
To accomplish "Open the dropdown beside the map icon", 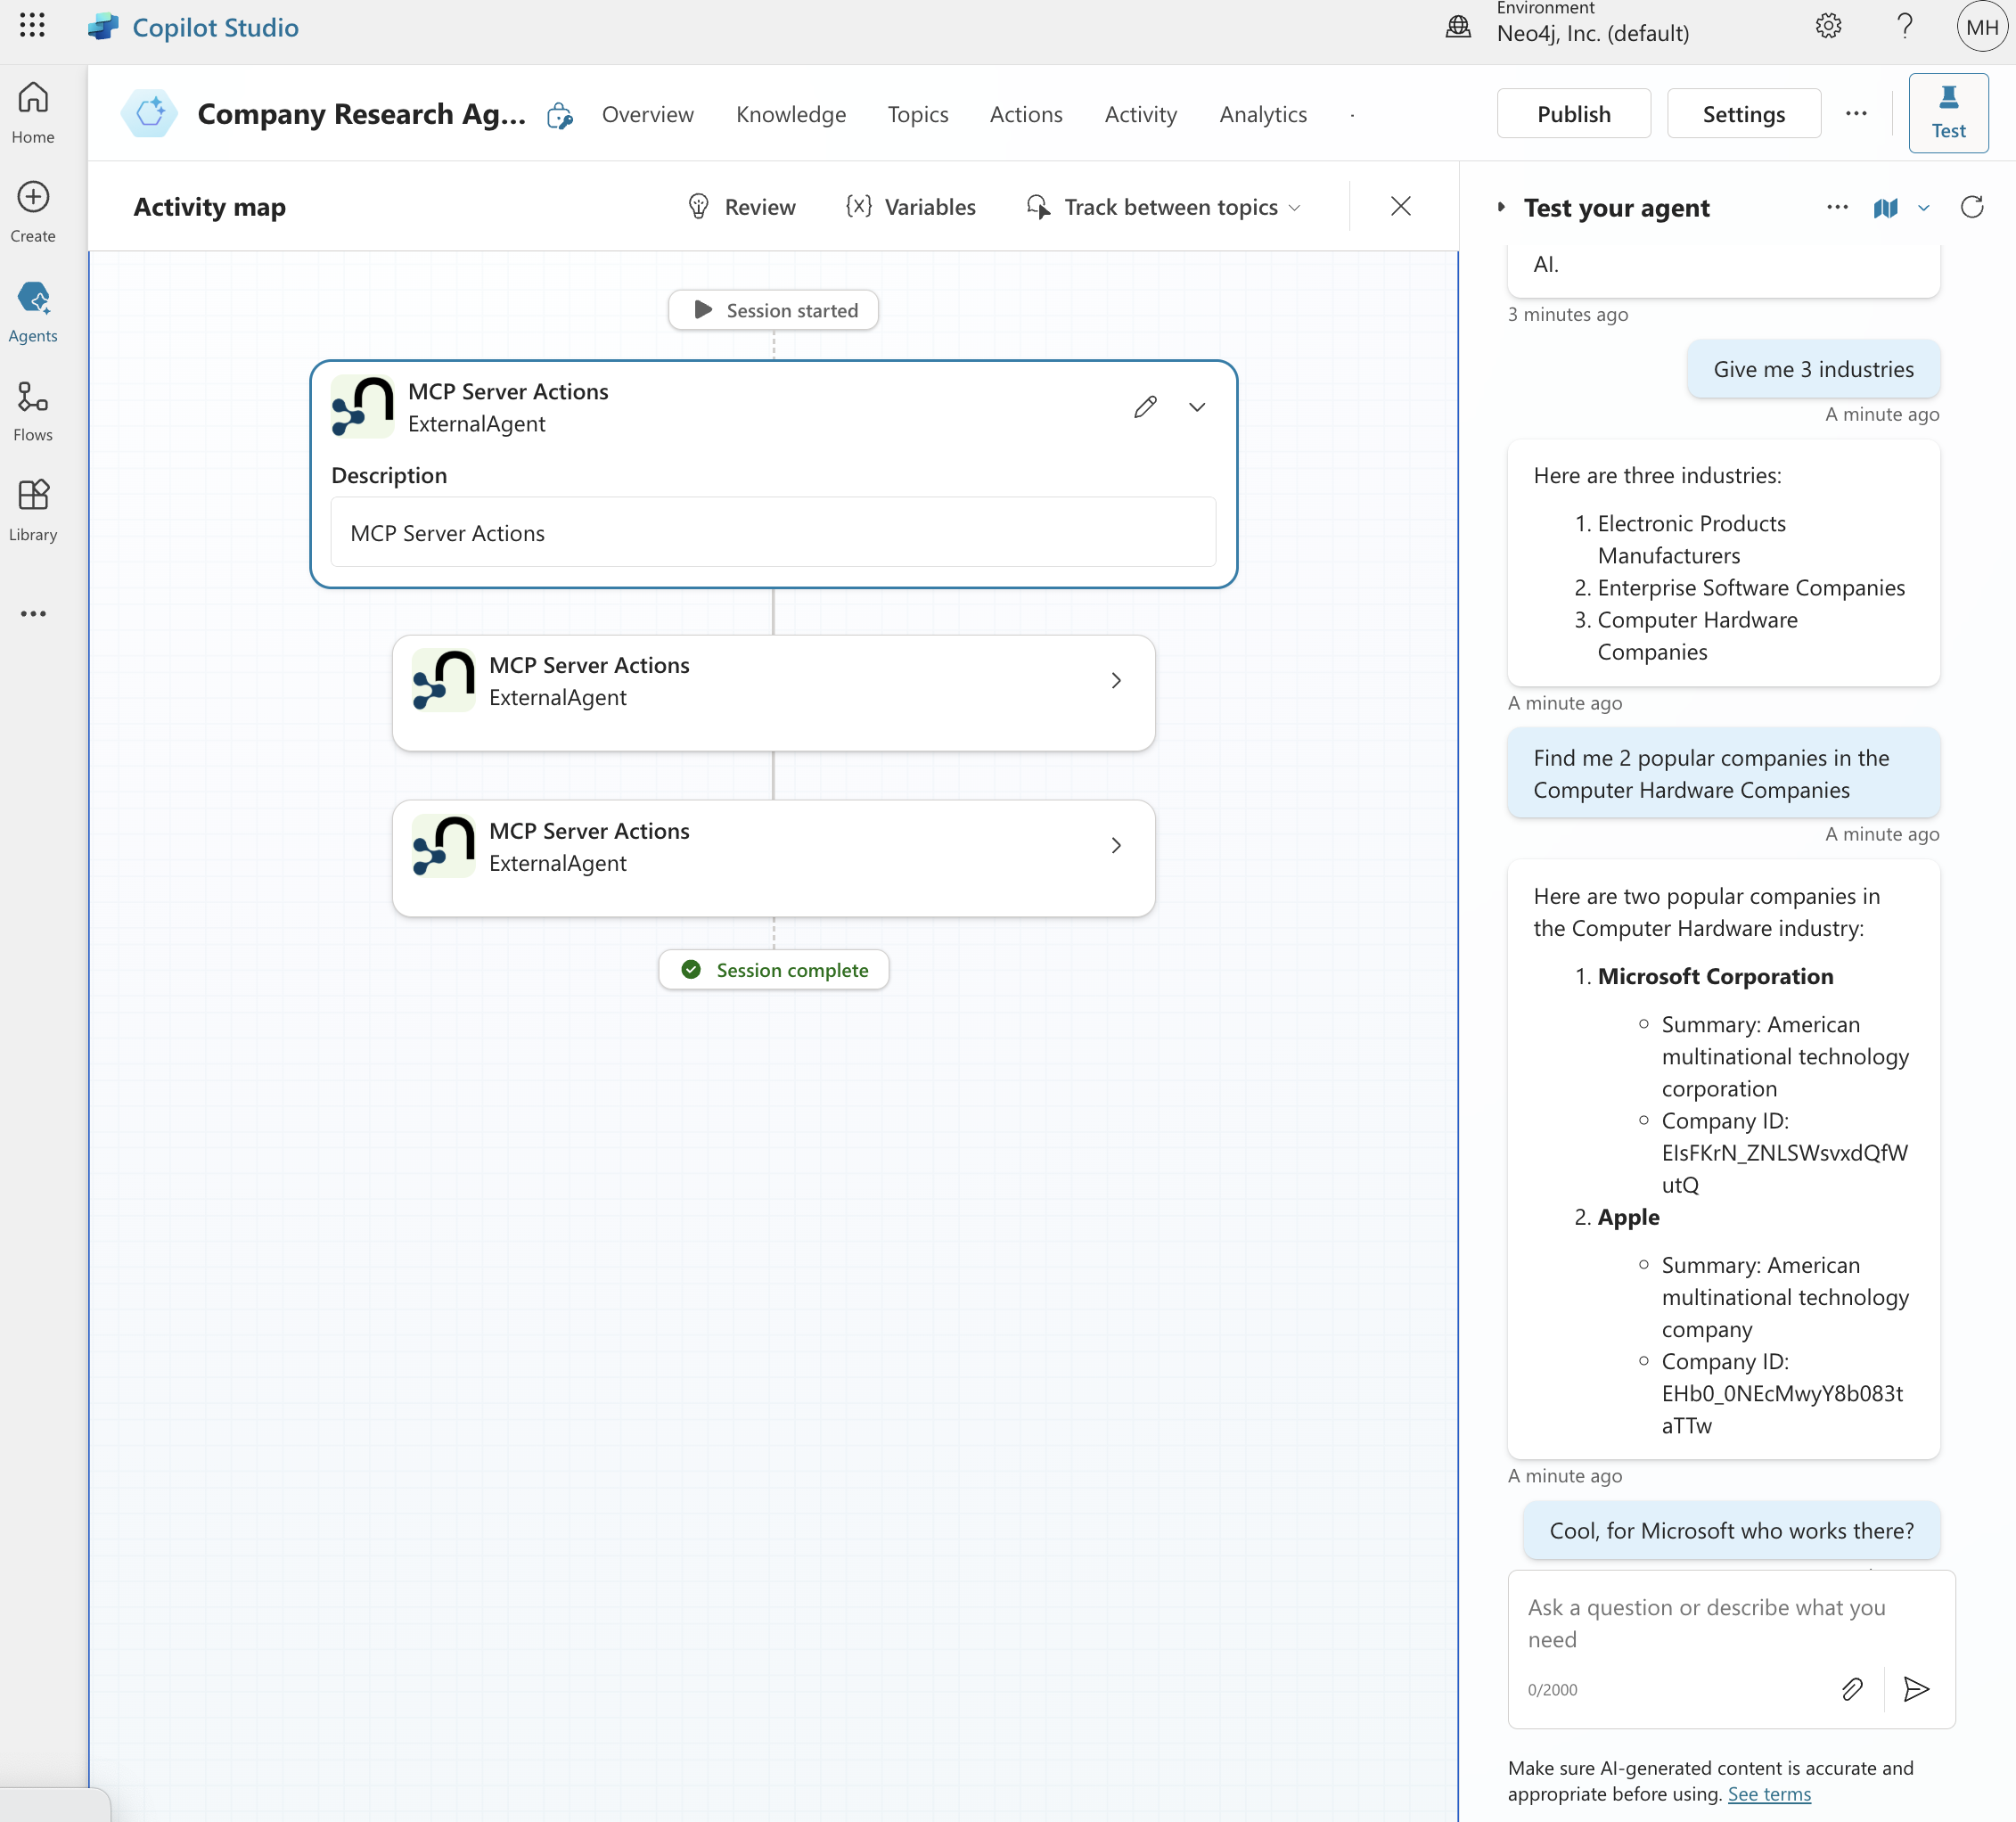I will coord(1923,208).
